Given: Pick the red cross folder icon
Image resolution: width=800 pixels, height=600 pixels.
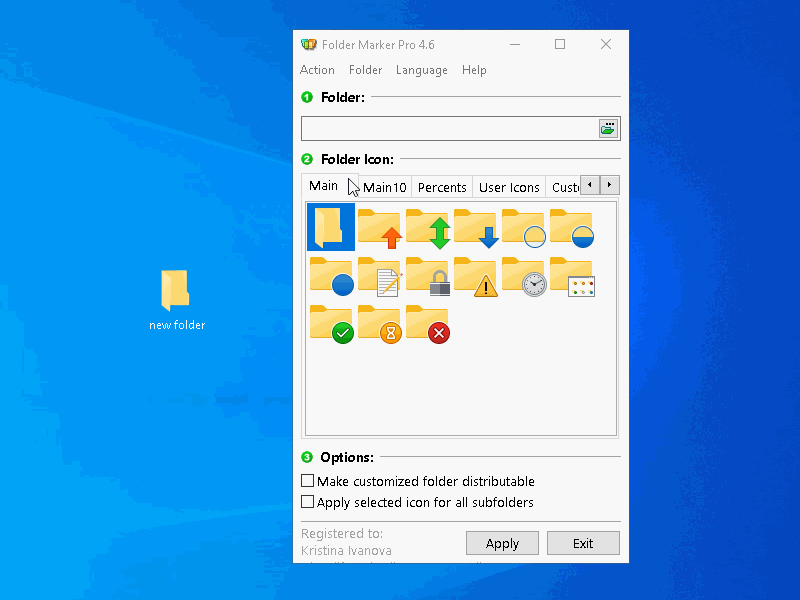Looking at the screenshot, I should (x=427, y=323).
